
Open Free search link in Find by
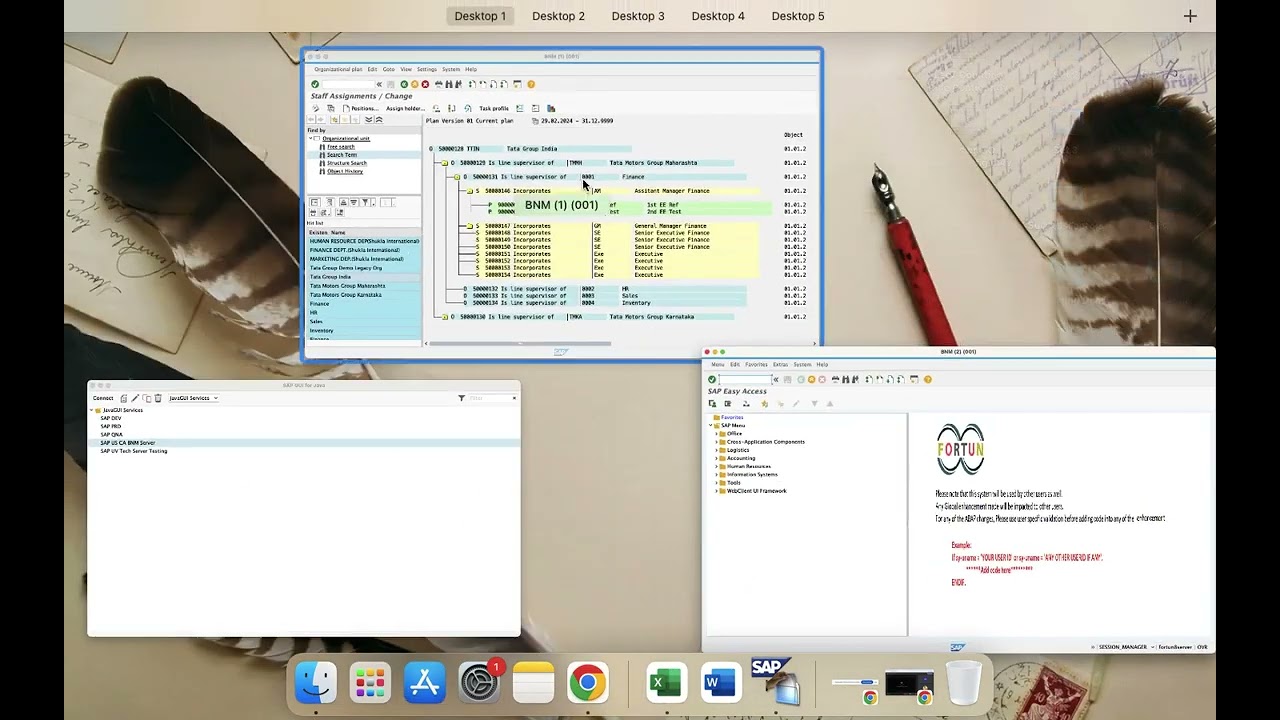click(340, 147)
